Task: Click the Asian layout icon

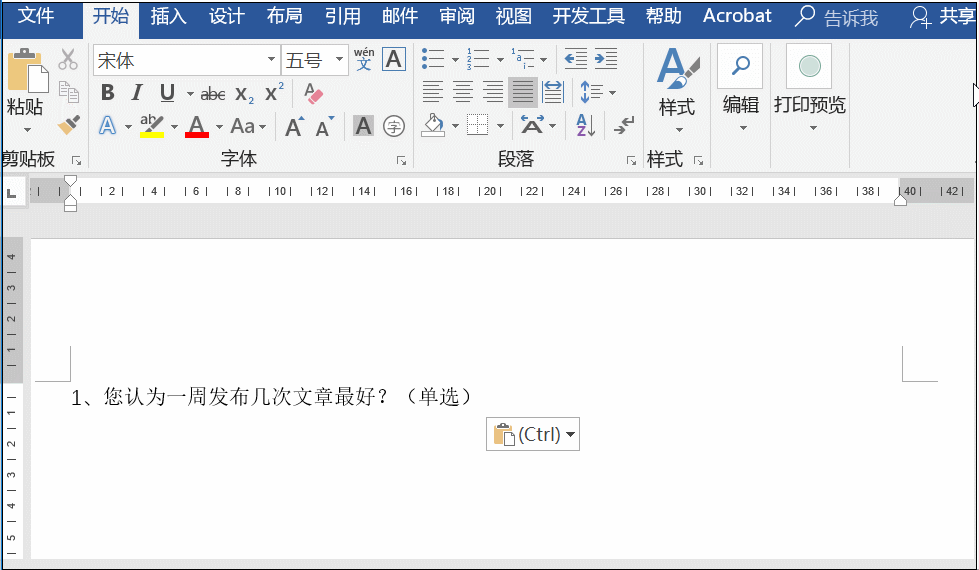Action: point(532,125)
